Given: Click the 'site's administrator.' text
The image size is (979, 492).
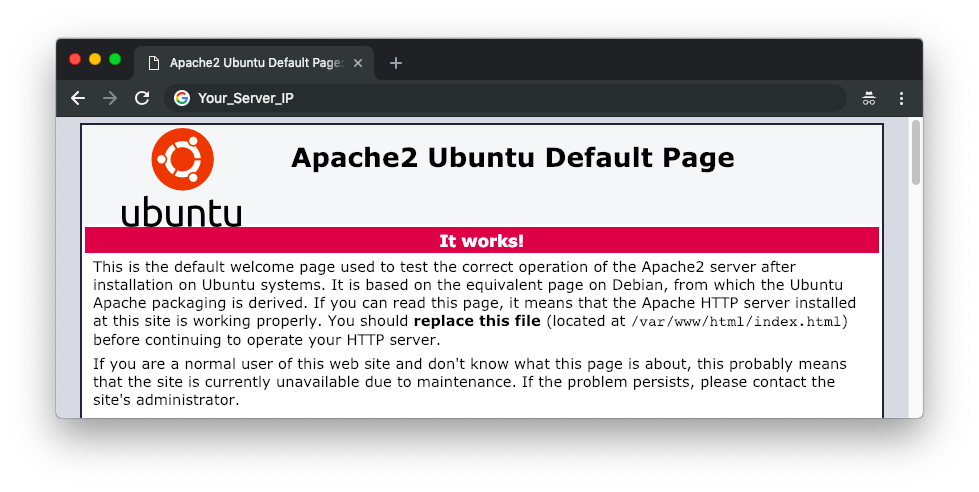Looking at the screenshot, I should pos(166,400).
